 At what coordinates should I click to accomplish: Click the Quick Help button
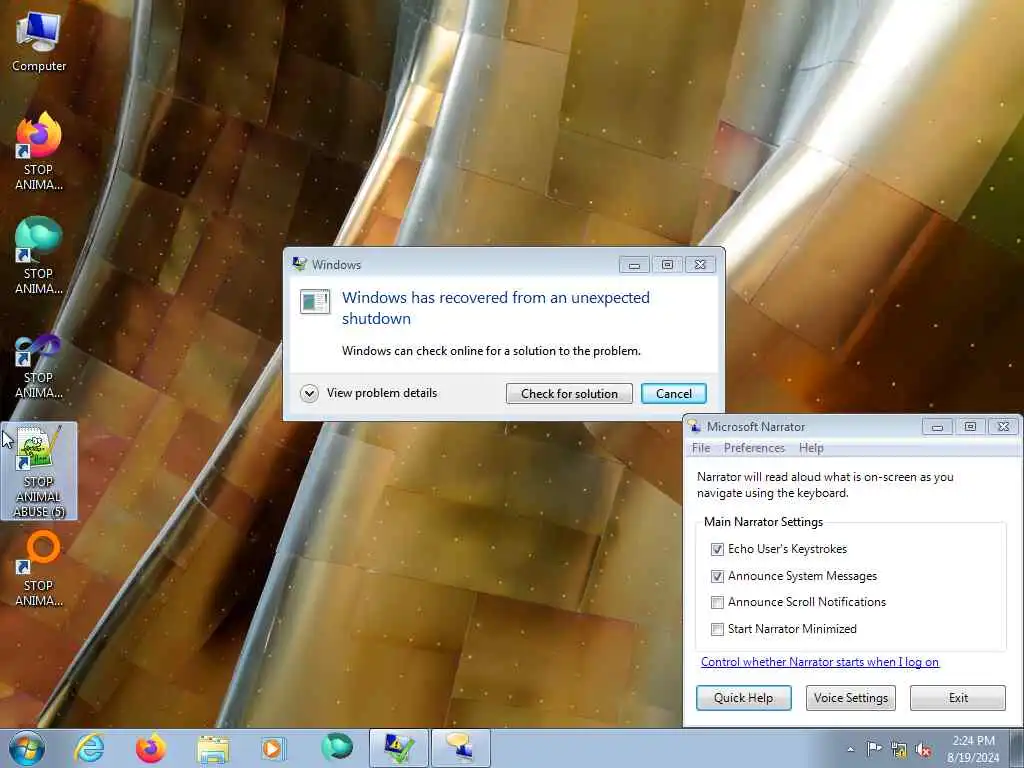tap(743, 697)
